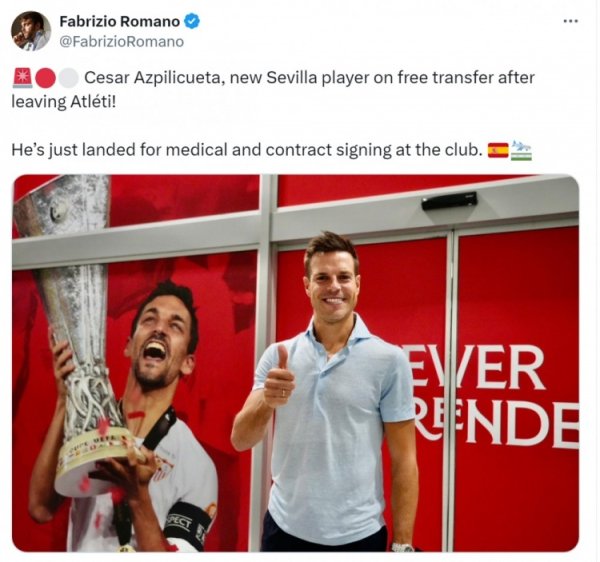Click the door sensor above the doorway

(449, 201)
